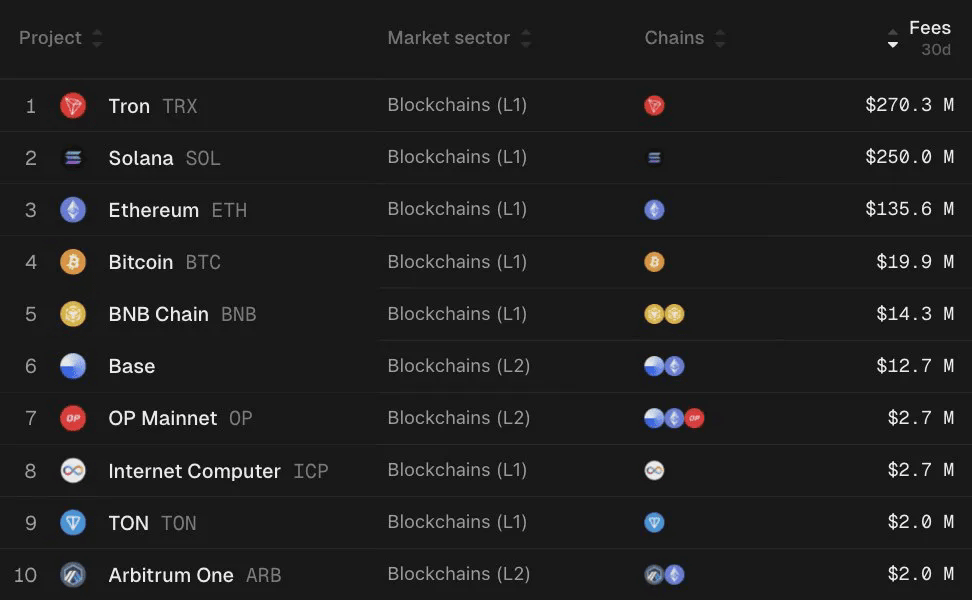Open the Ethereum ETH project link

pyautogui.click(x=177, y=210)
